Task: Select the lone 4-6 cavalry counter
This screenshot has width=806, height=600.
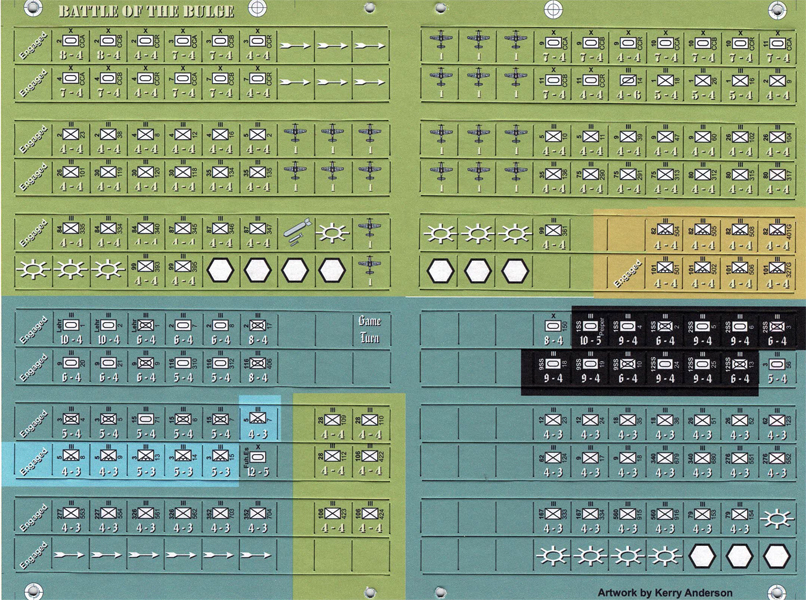Action: [x=628, y=84]
